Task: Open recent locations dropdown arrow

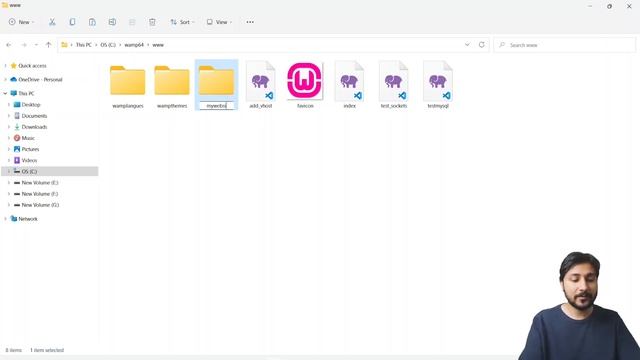Action: [x=36, y=45]
